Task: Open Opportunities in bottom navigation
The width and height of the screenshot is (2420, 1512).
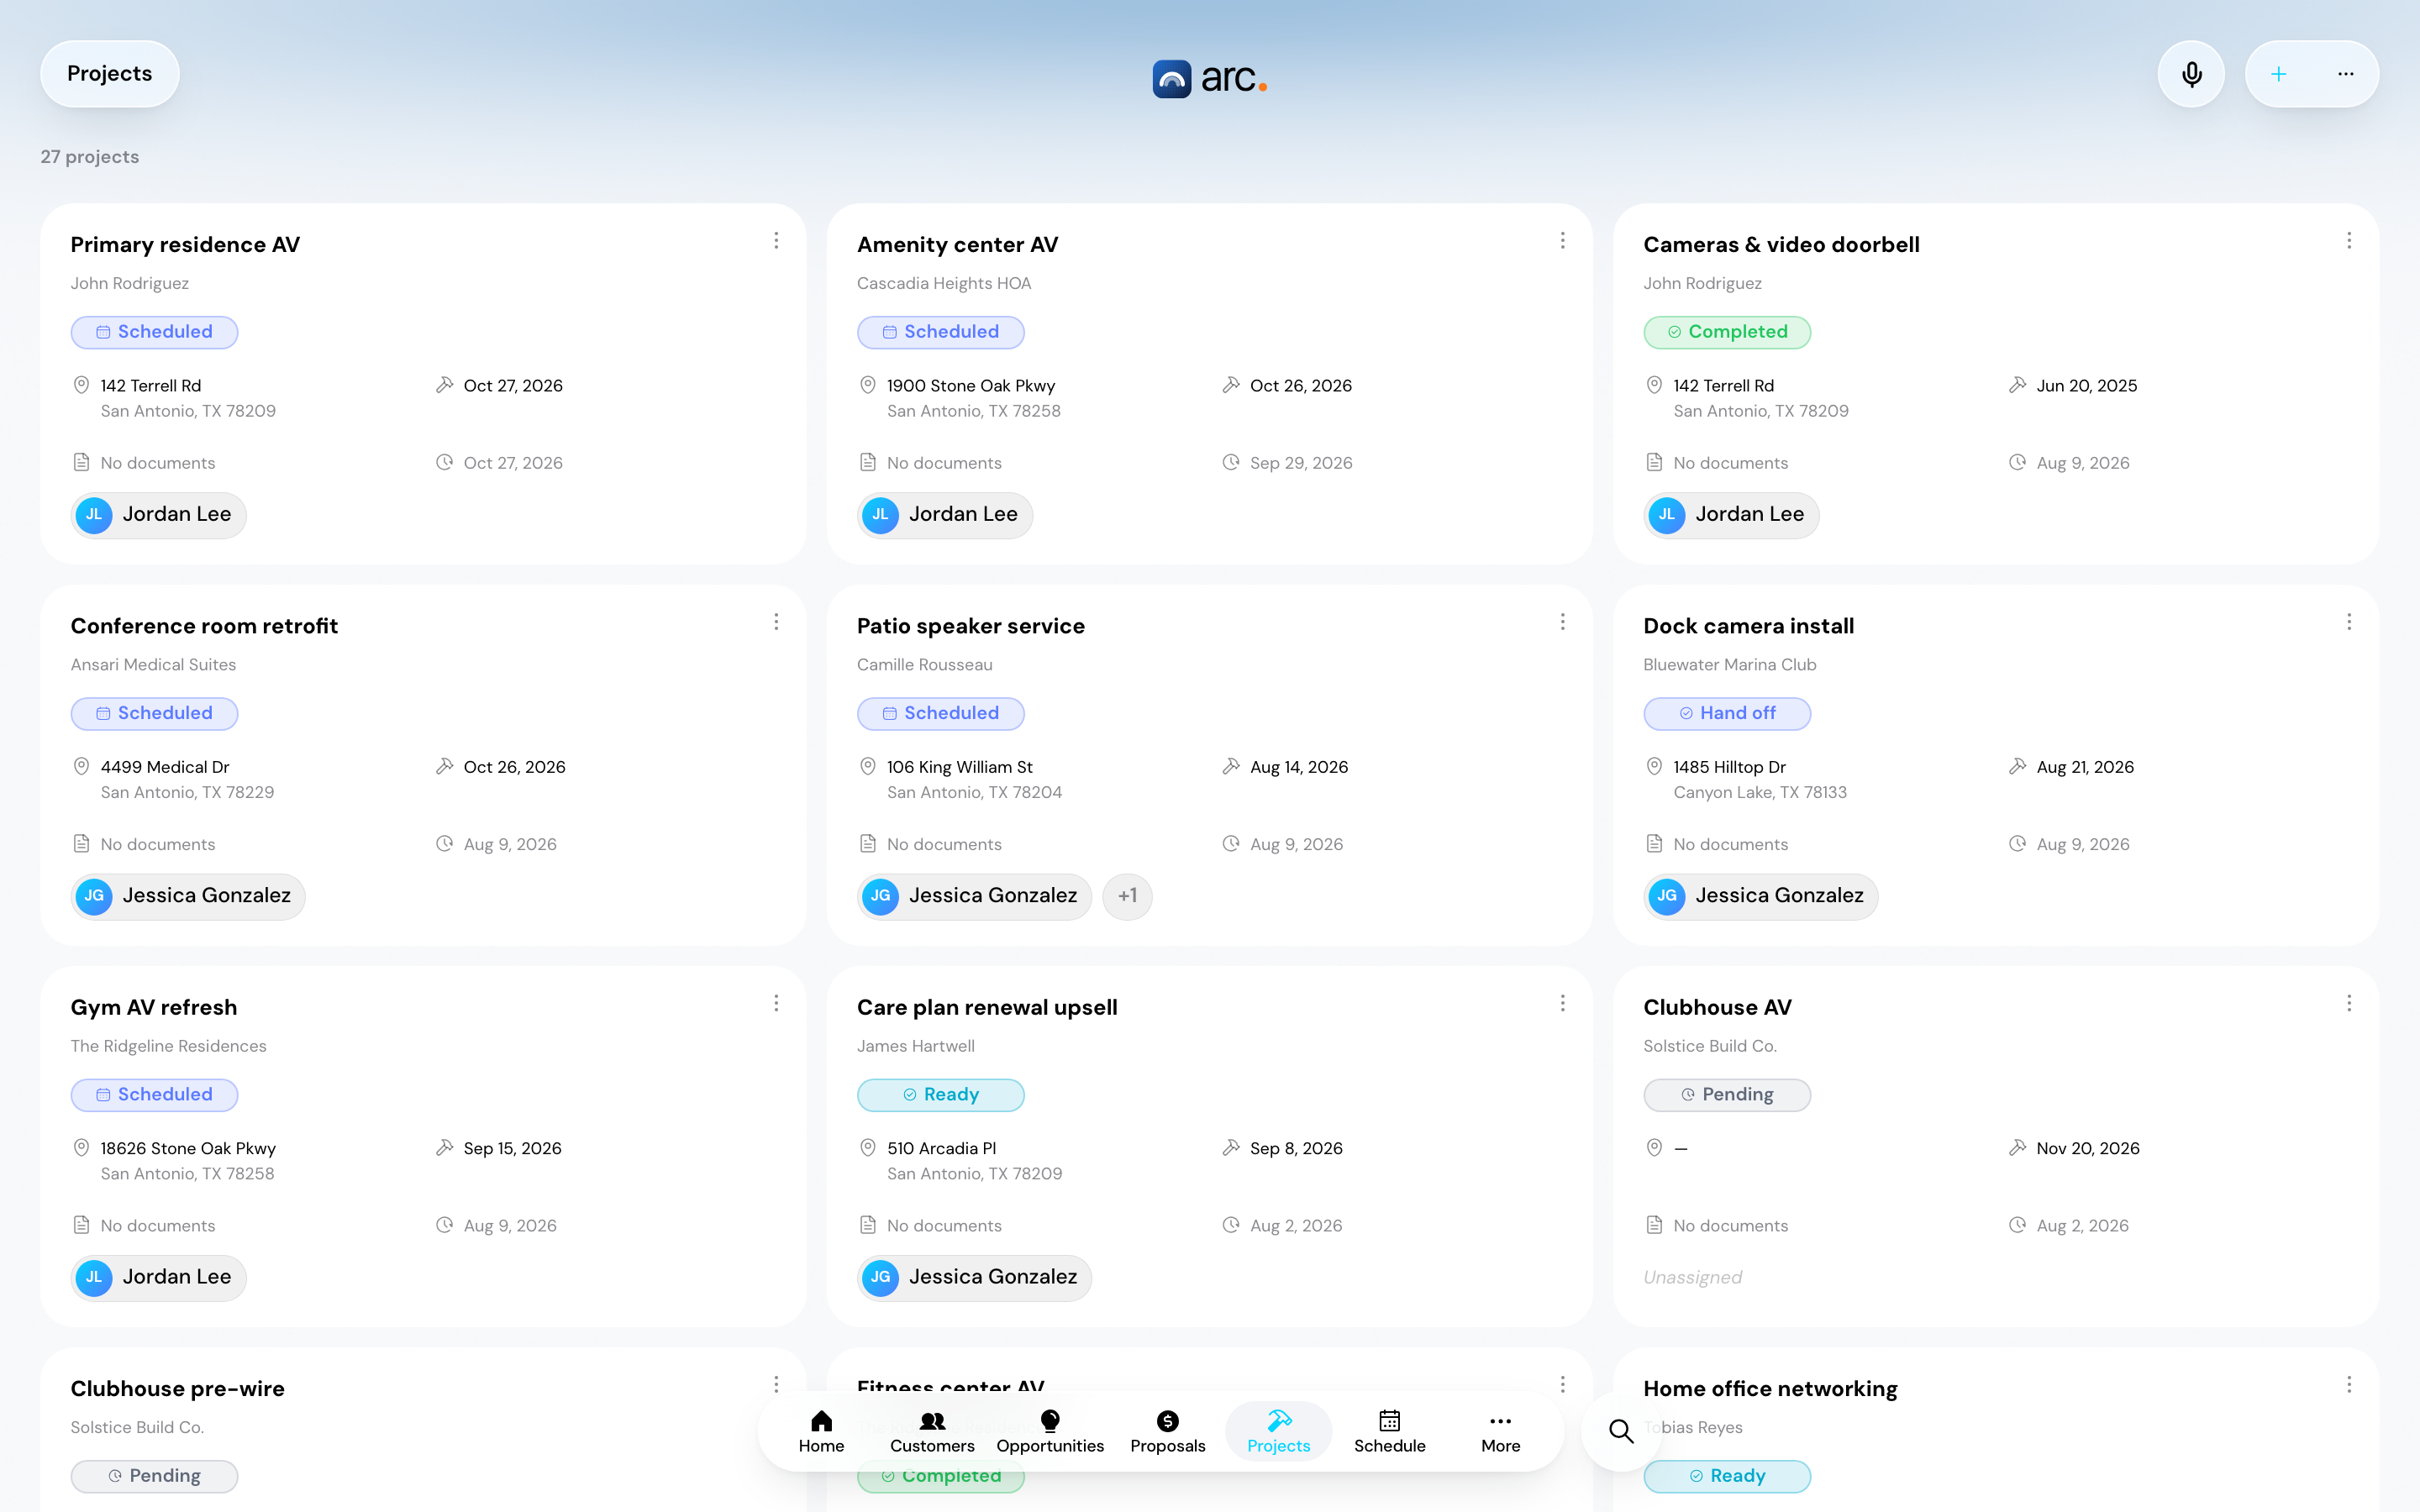Action: pos(1050,1432)
